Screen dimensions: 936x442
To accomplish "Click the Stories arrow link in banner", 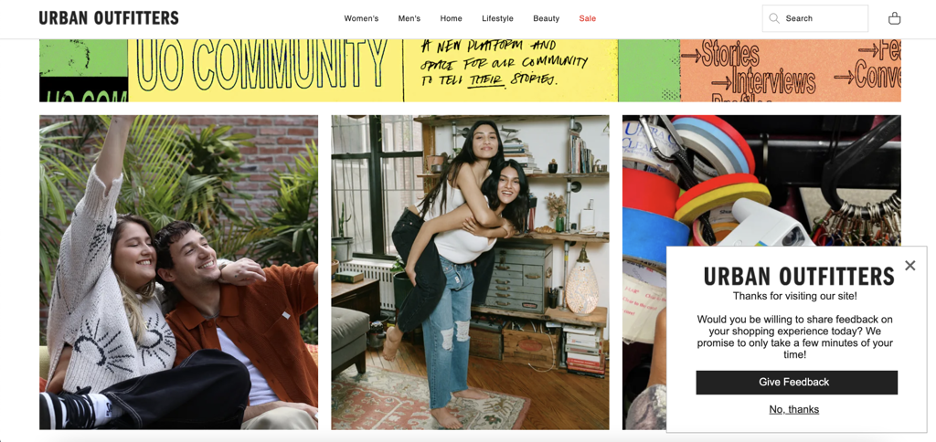I will pos(721,55).
